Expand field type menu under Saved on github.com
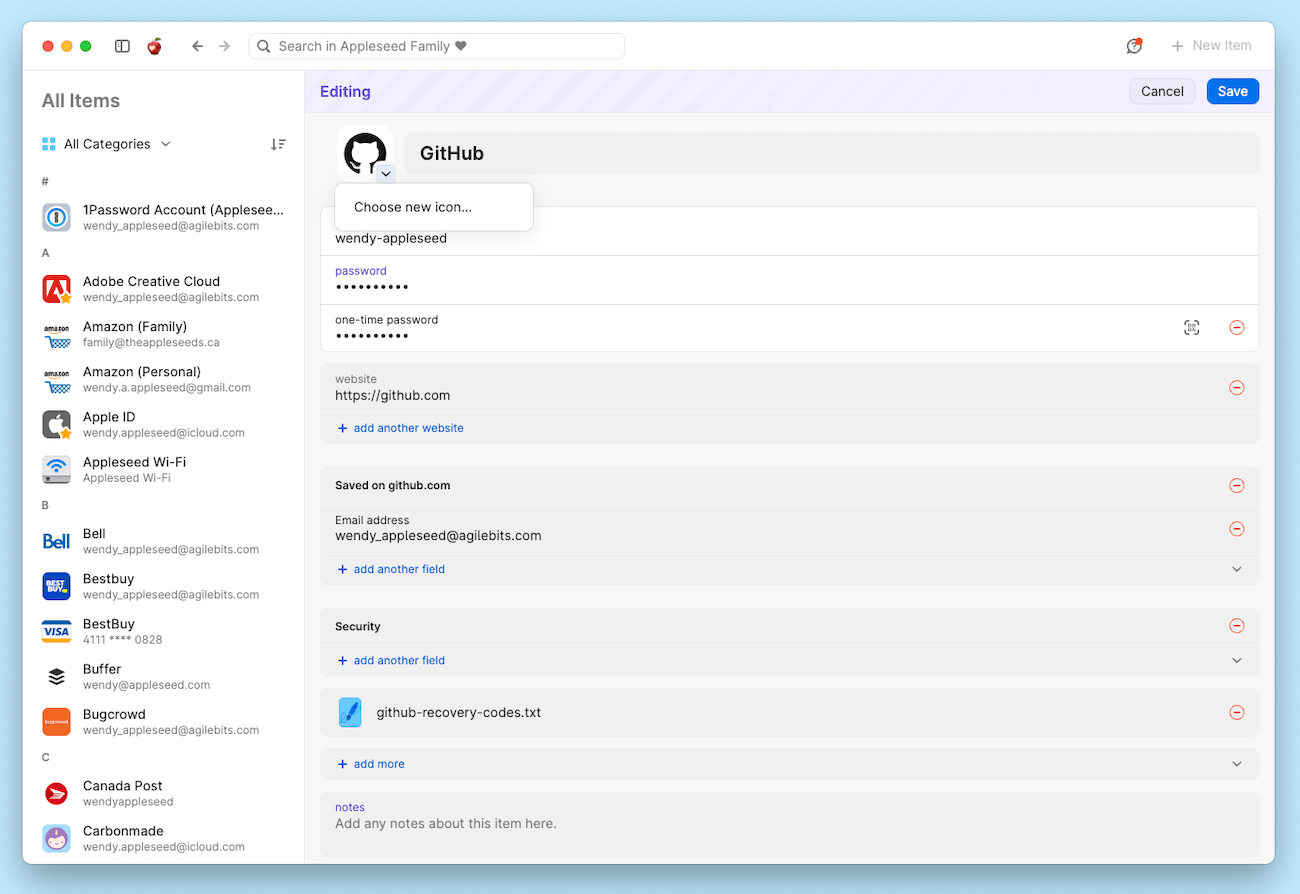Screen dimensions: 1300x894 click(x=1237, y=569)
